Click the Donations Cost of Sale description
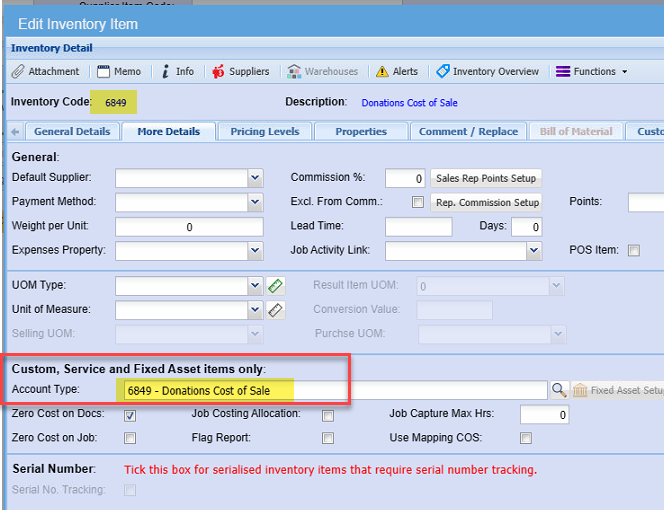 [x=409, y=103]
